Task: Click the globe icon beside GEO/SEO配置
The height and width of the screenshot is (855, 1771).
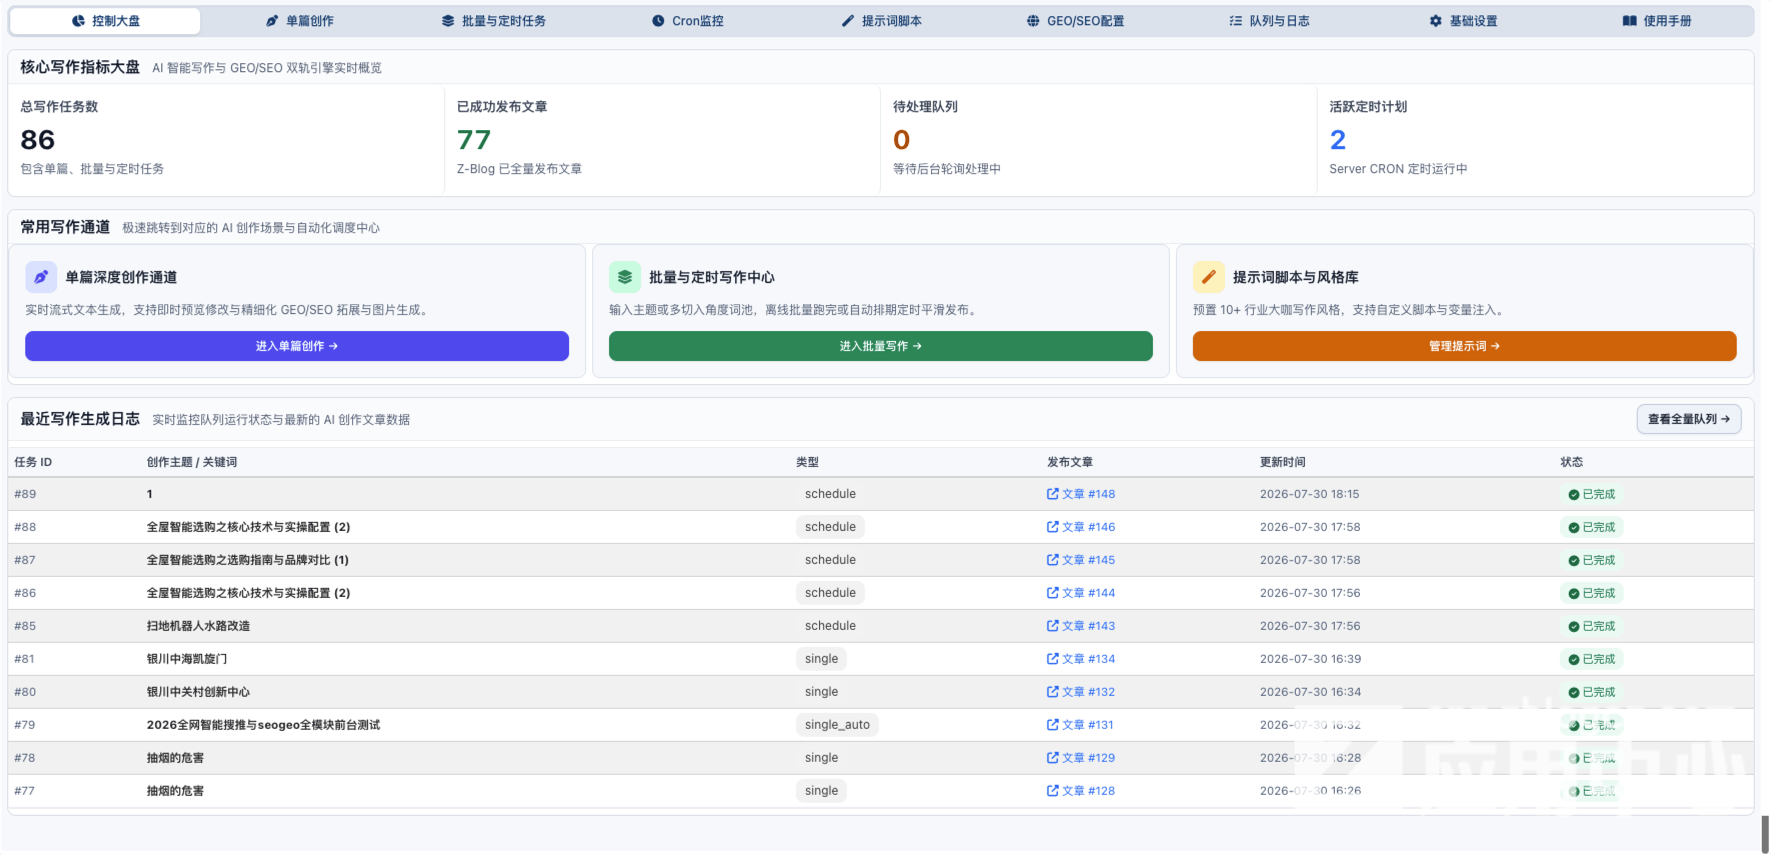Action: pos(1033,21)
